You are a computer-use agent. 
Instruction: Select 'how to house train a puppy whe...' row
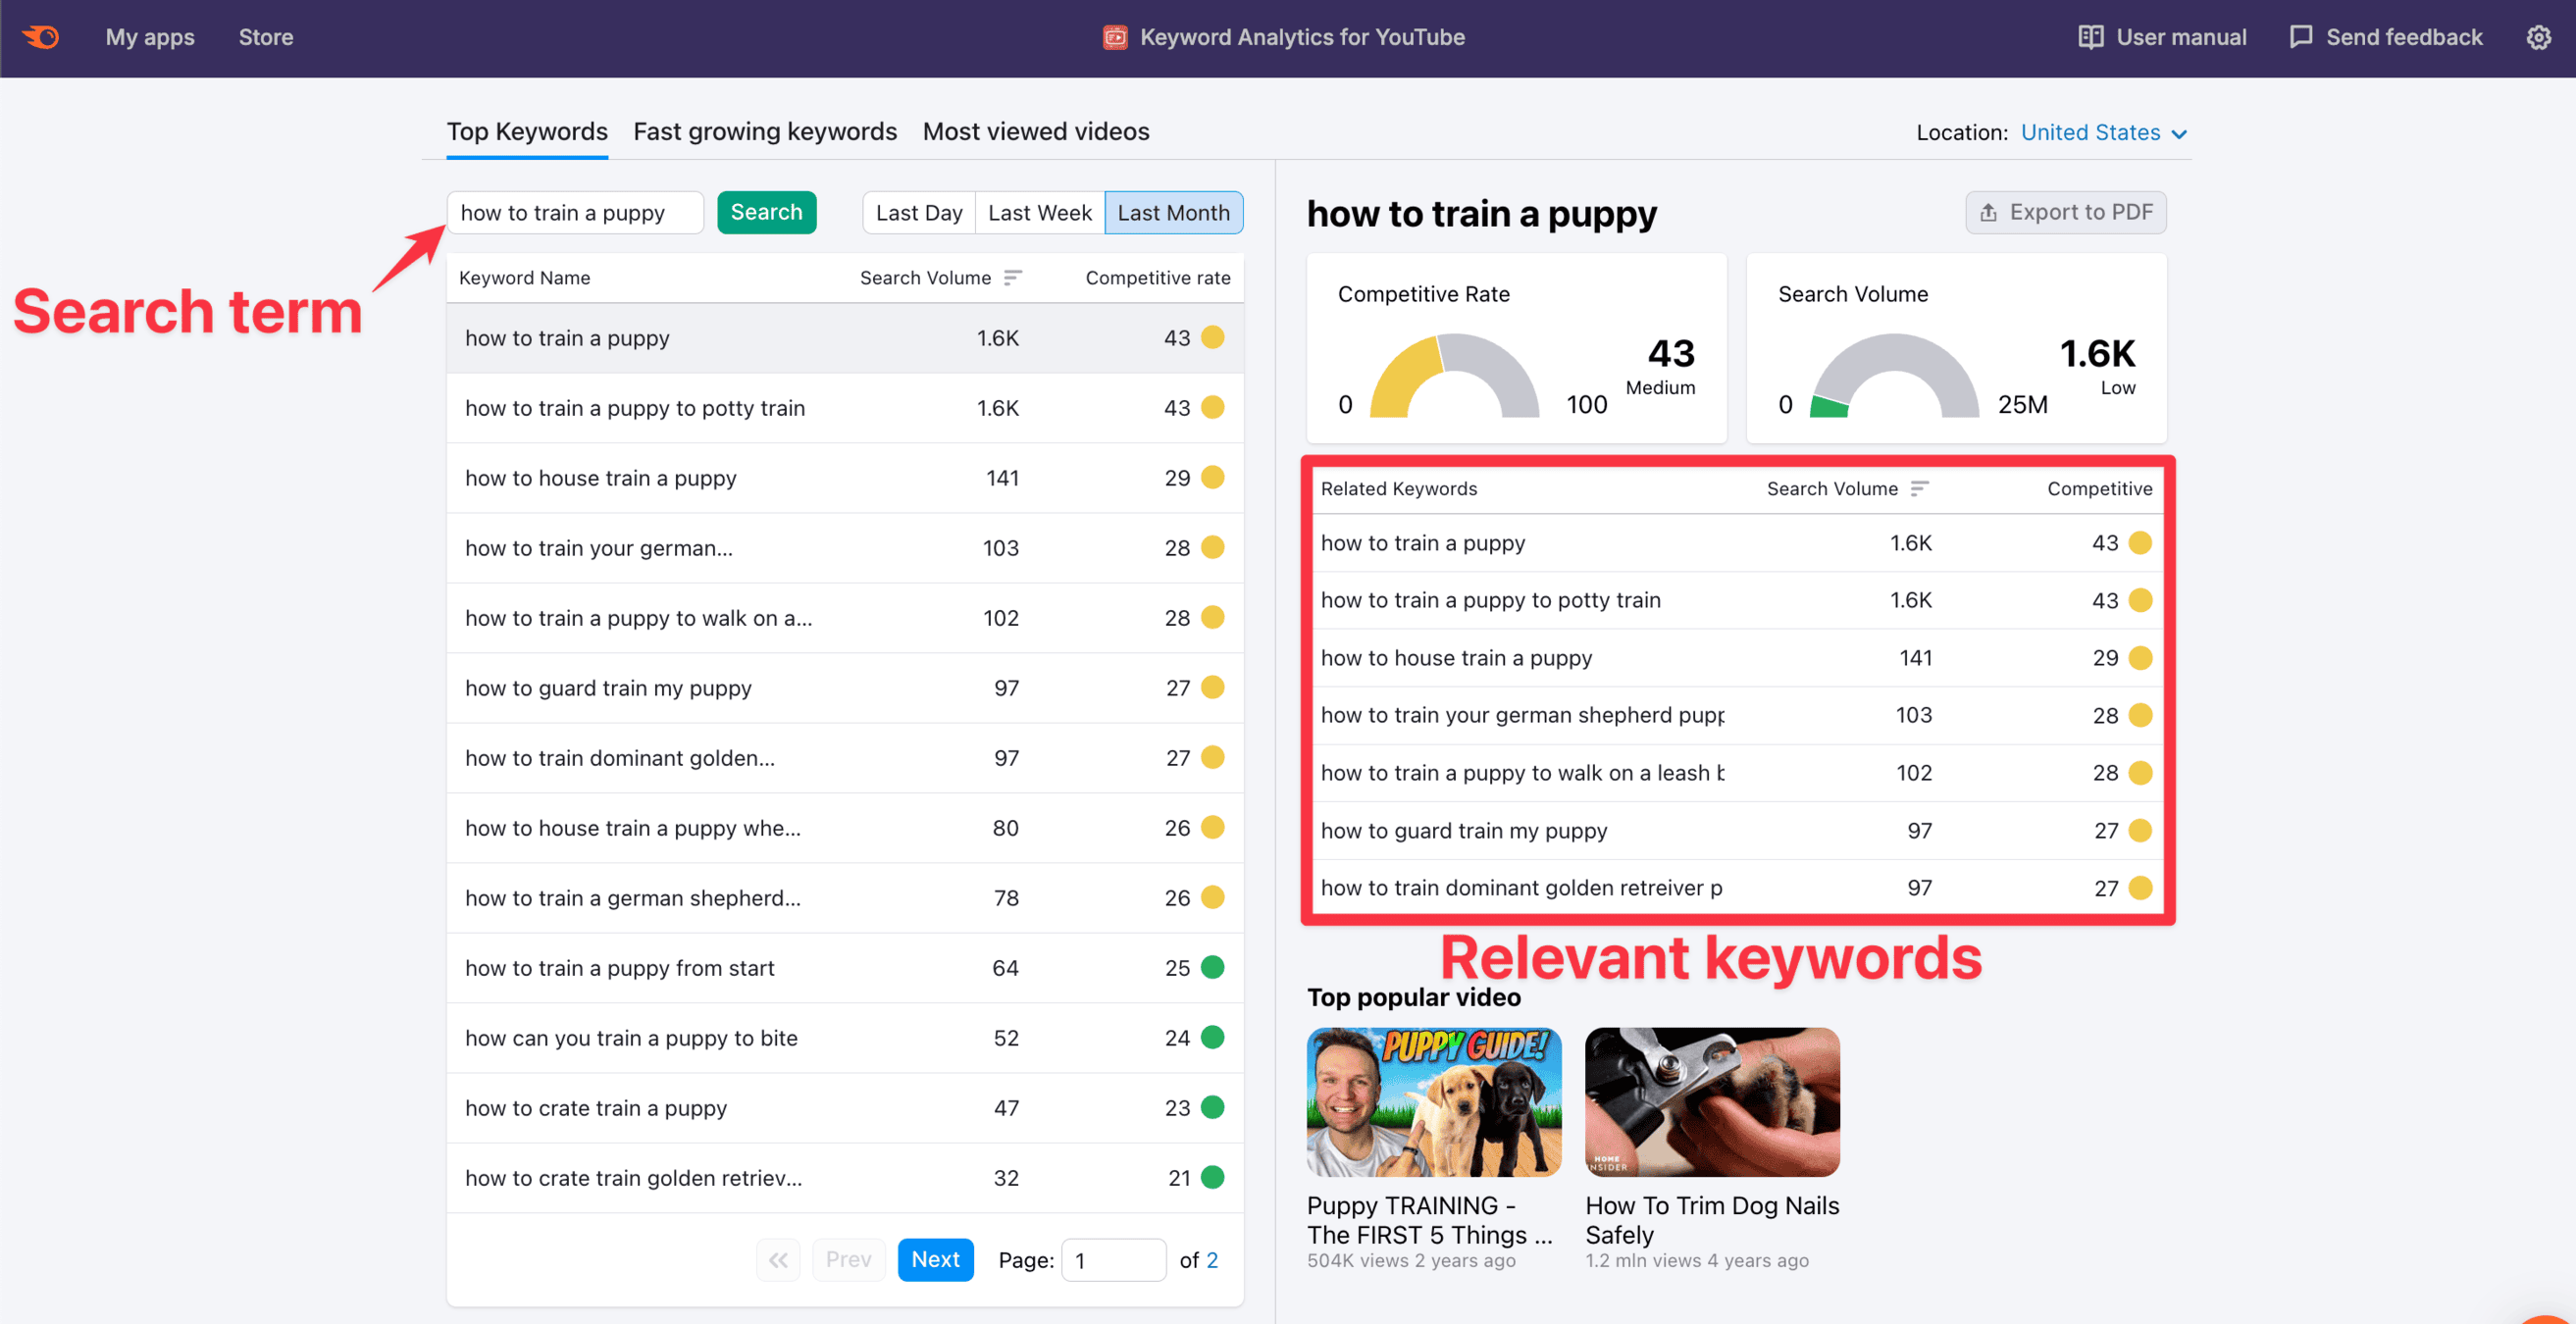[845, 828]
